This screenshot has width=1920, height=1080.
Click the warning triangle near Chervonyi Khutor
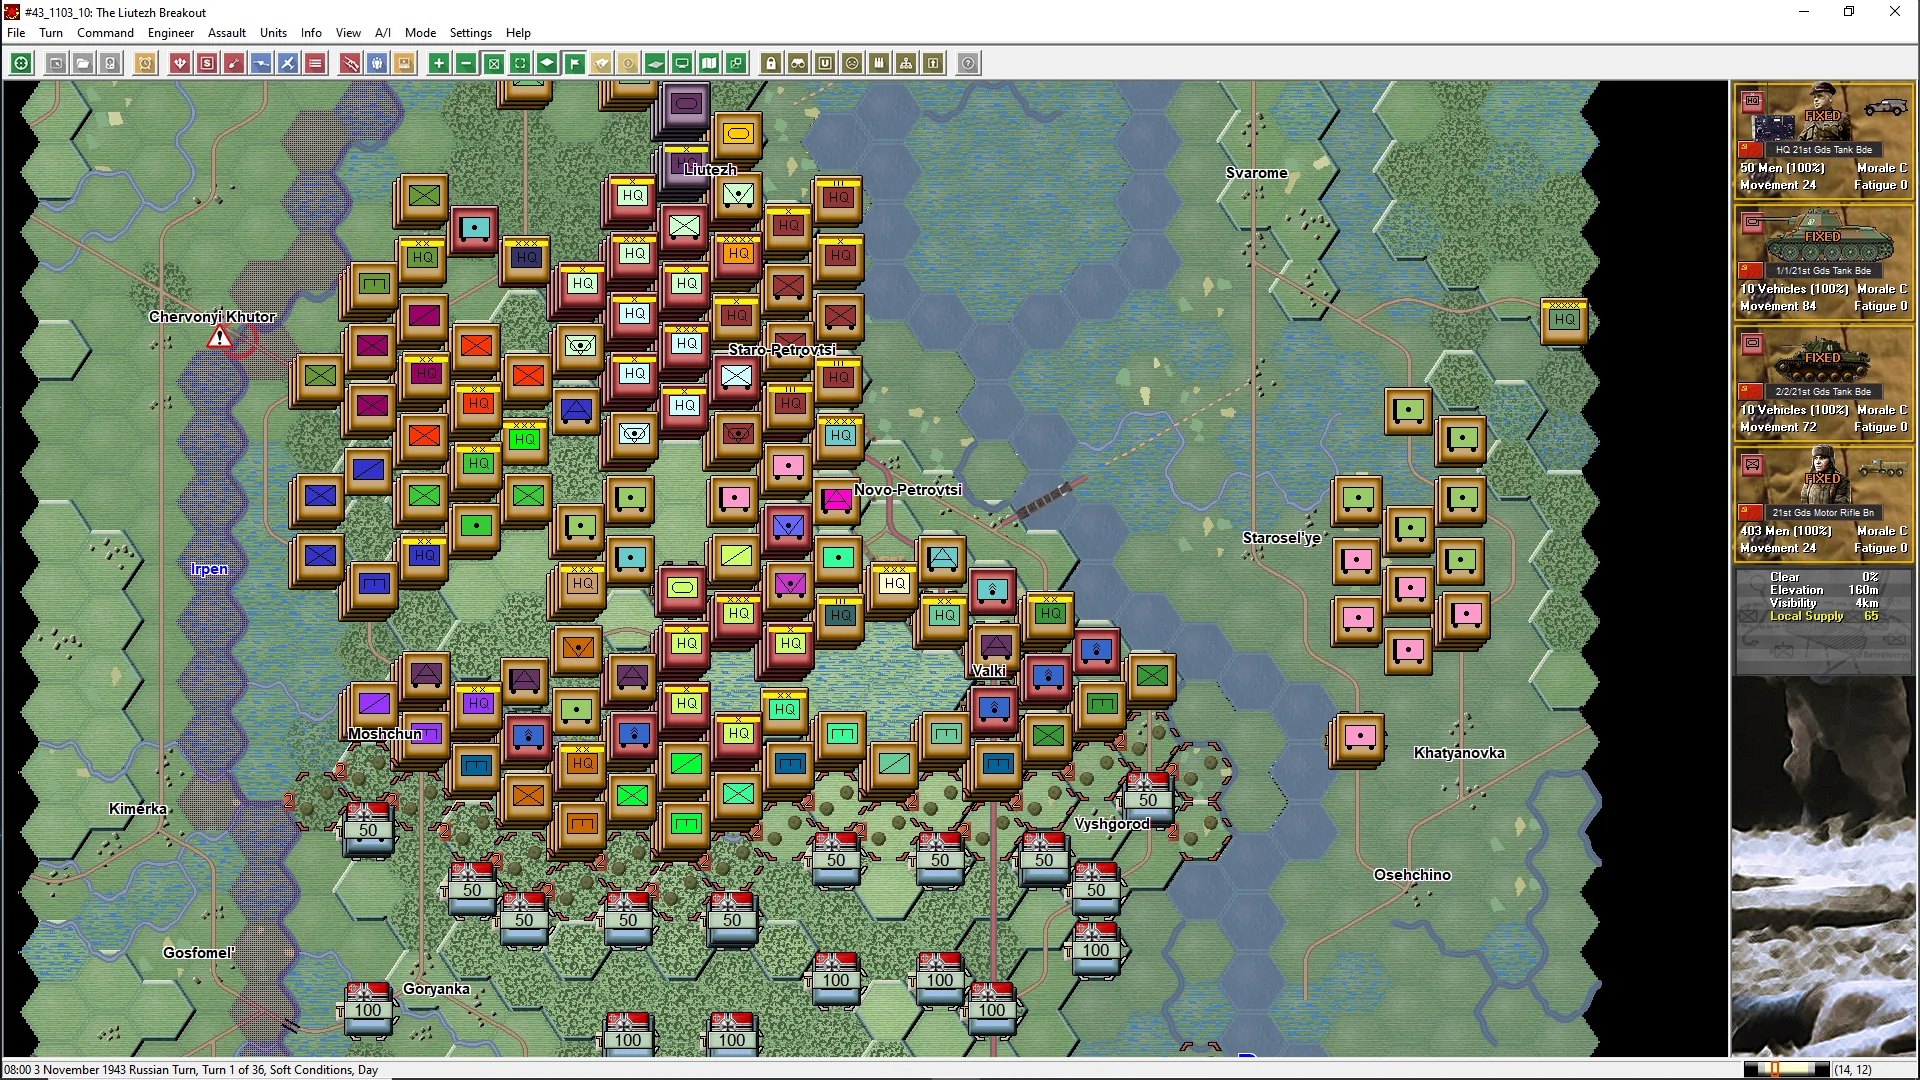(219, 339)
